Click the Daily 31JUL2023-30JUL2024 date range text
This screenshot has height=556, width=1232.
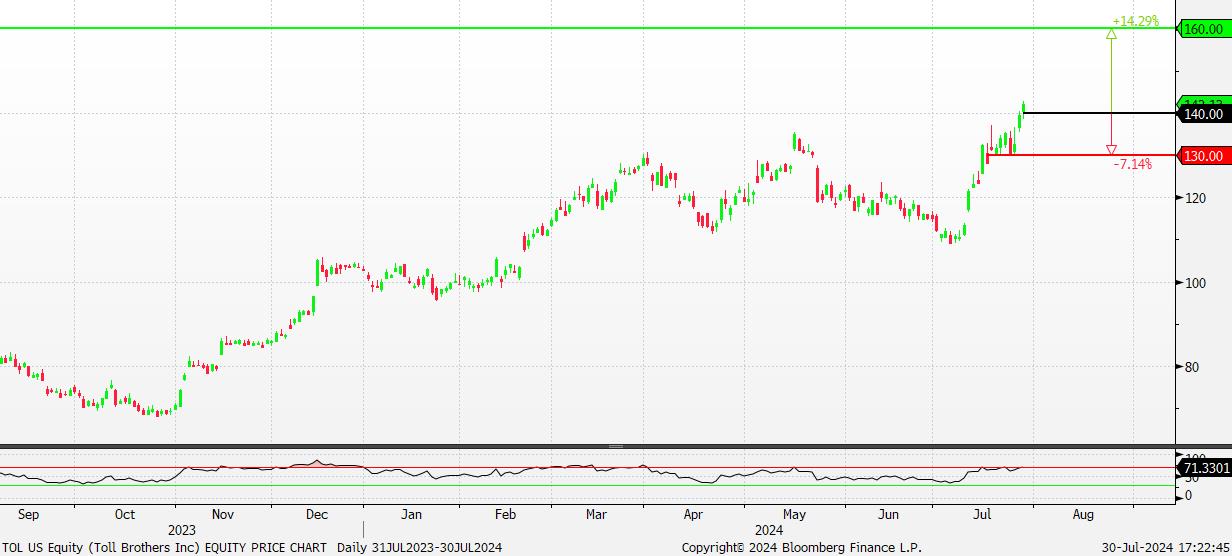(419, 548)
